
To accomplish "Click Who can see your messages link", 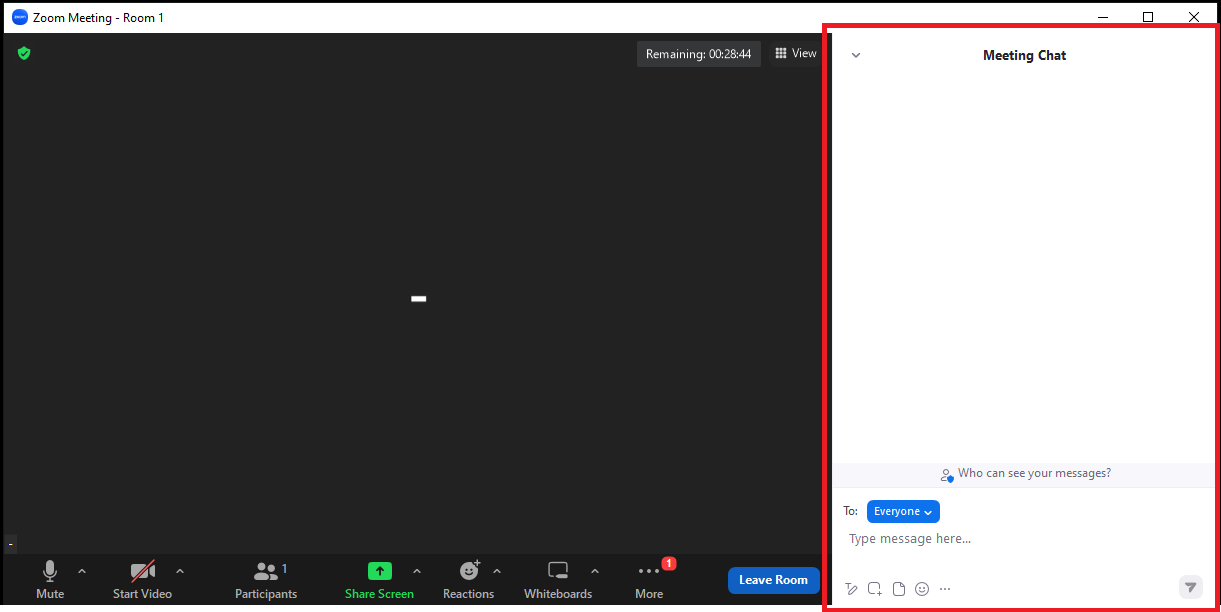I will click(1034, 473).
